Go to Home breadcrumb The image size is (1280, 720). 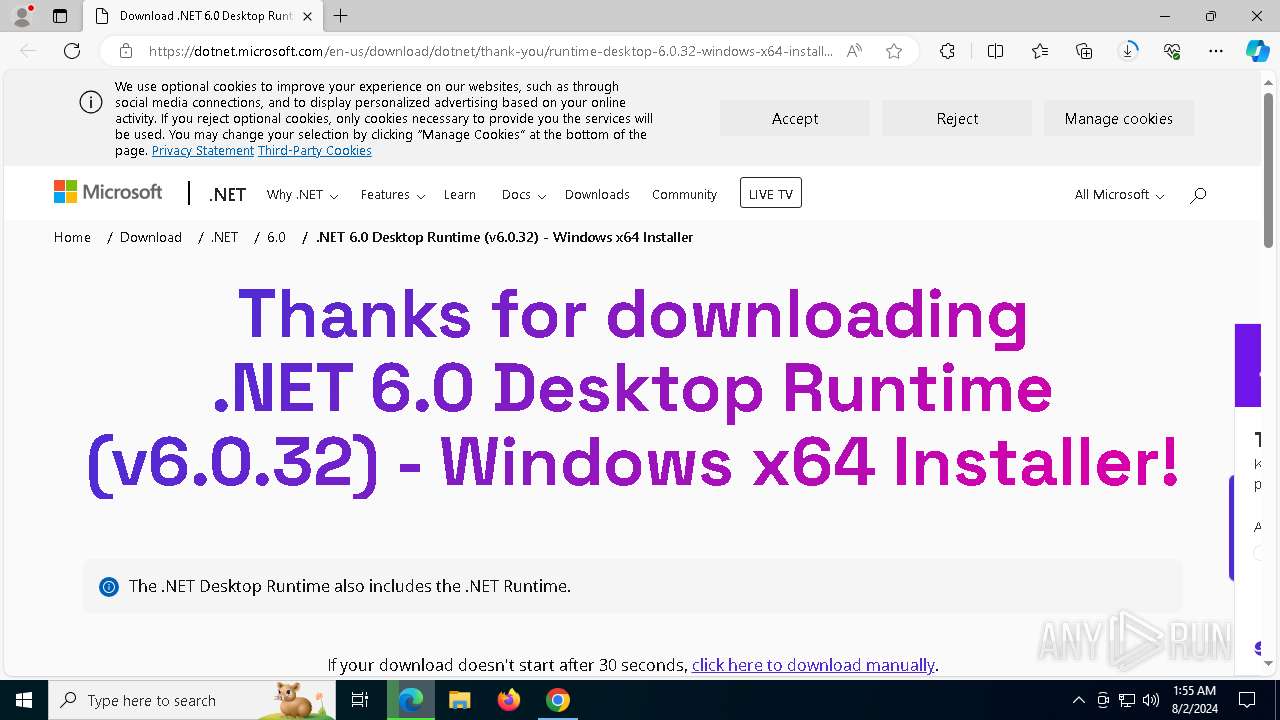[72, 237]
